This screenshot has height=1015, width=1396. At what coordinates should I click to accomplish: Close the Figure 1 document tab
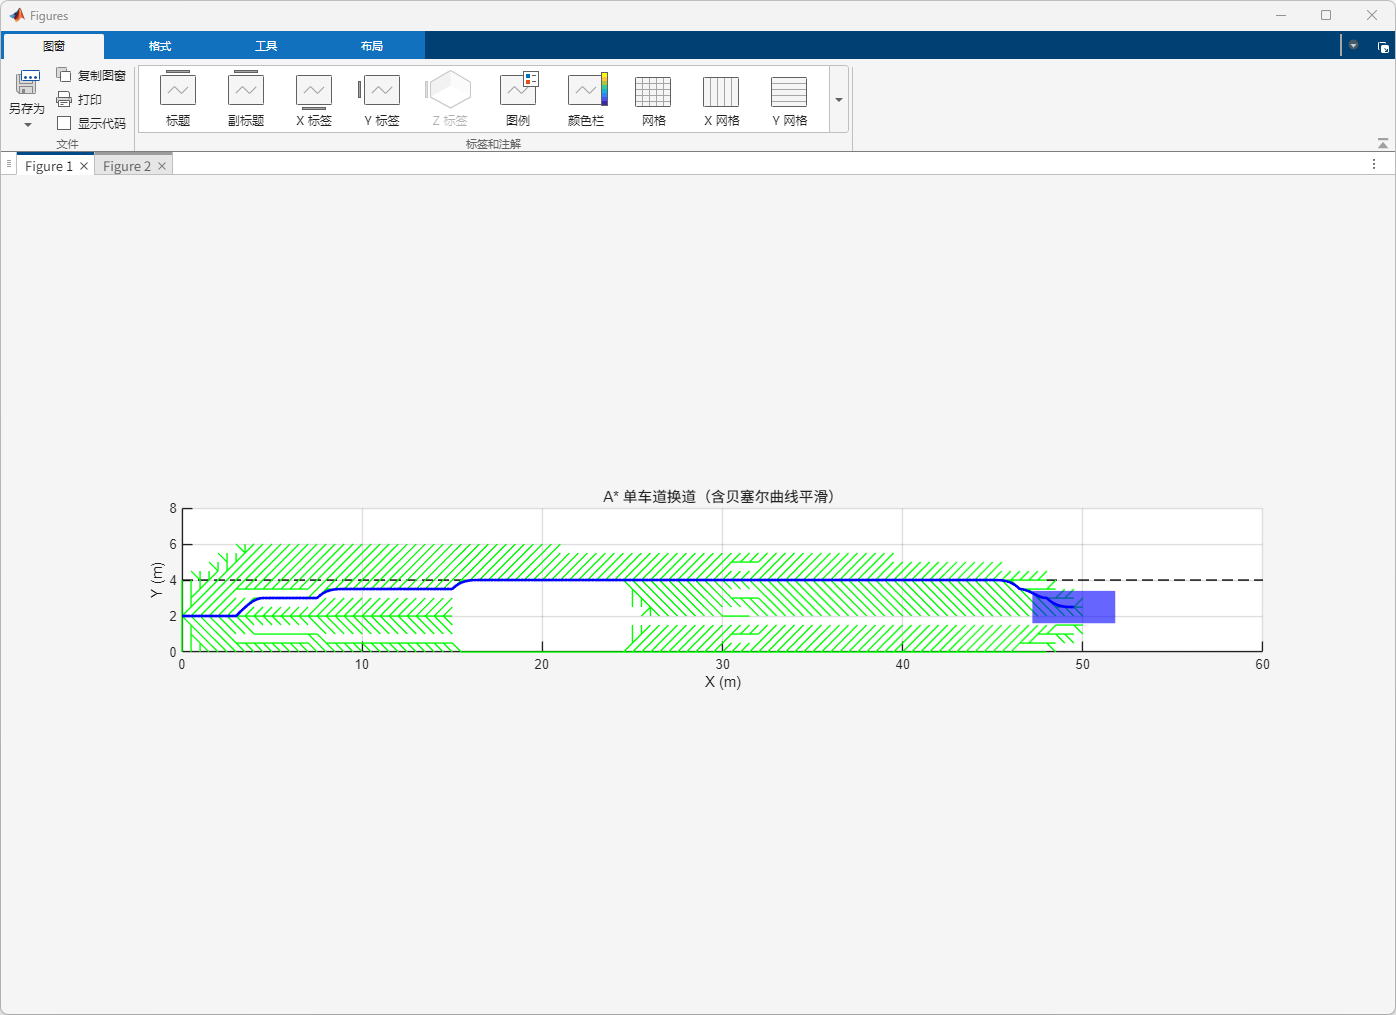[84, 166]
